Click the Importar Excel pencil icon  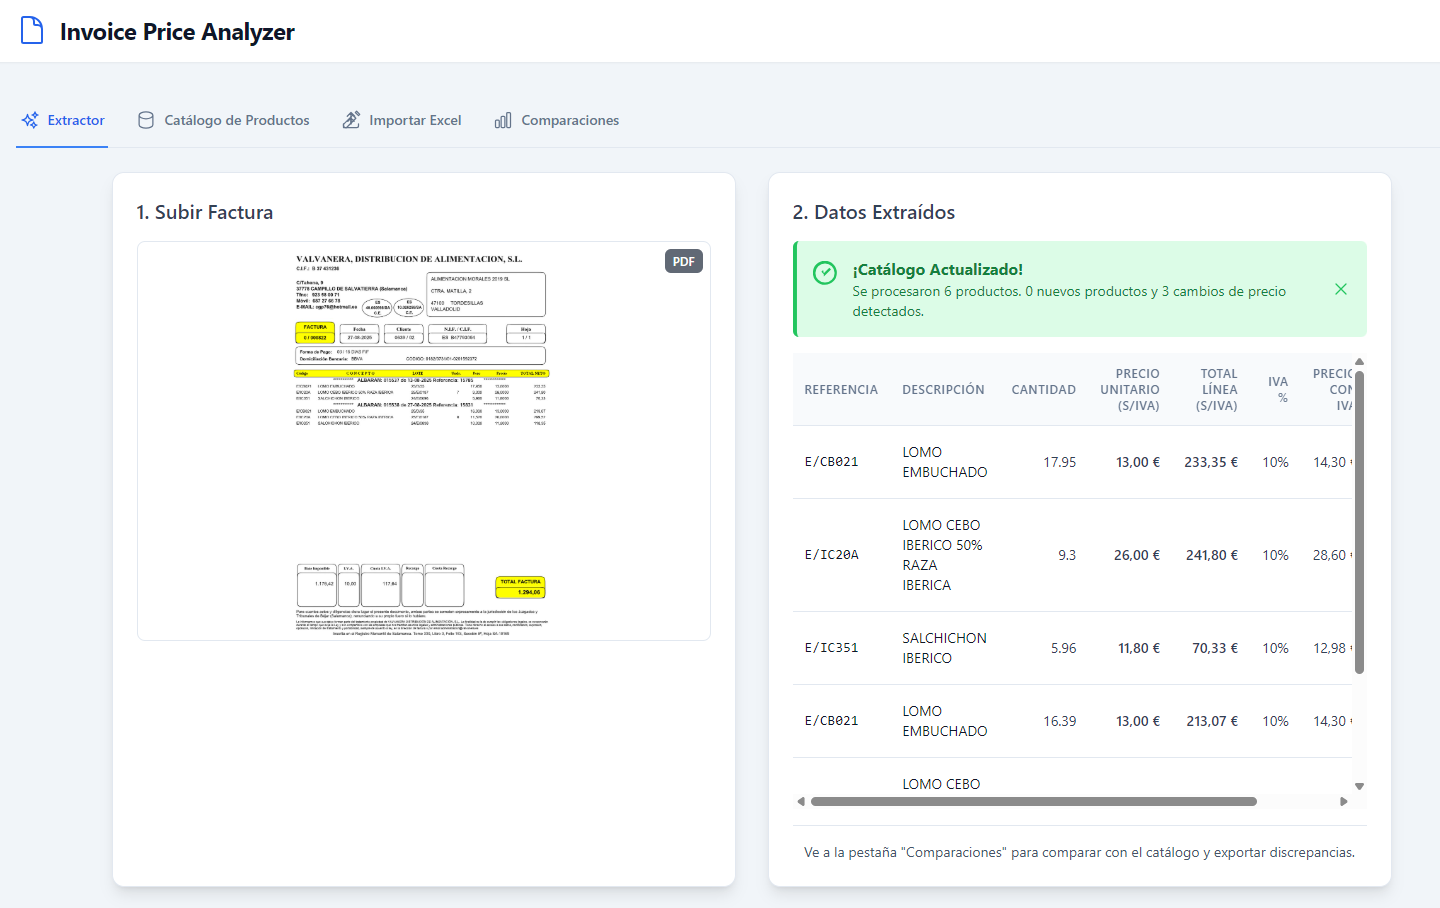[x=351, y=120]
